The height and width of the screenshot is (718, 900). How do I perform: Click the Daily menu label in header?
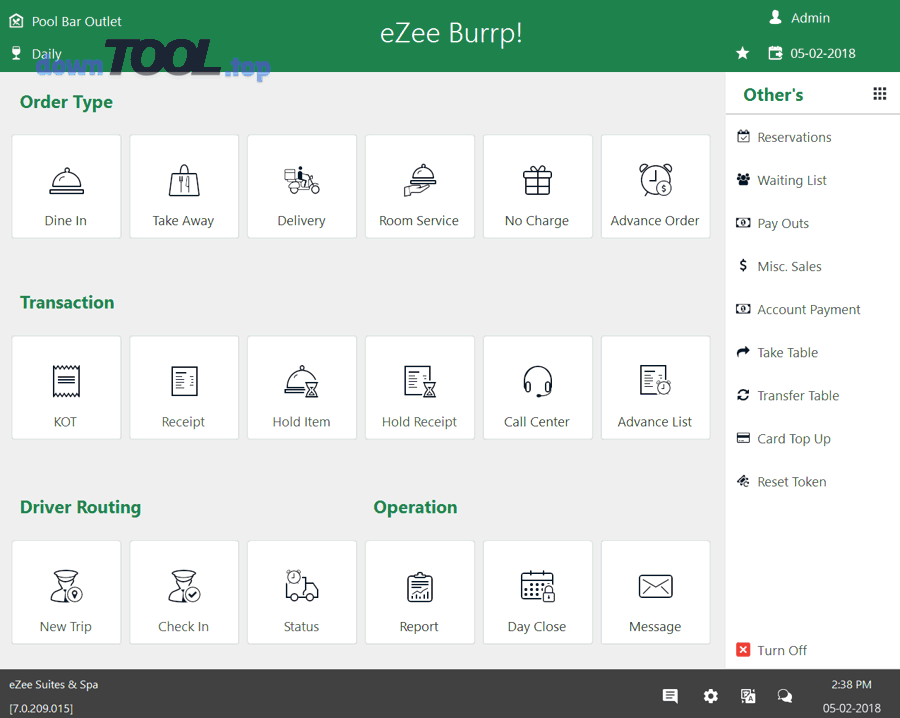pos(46,54)
